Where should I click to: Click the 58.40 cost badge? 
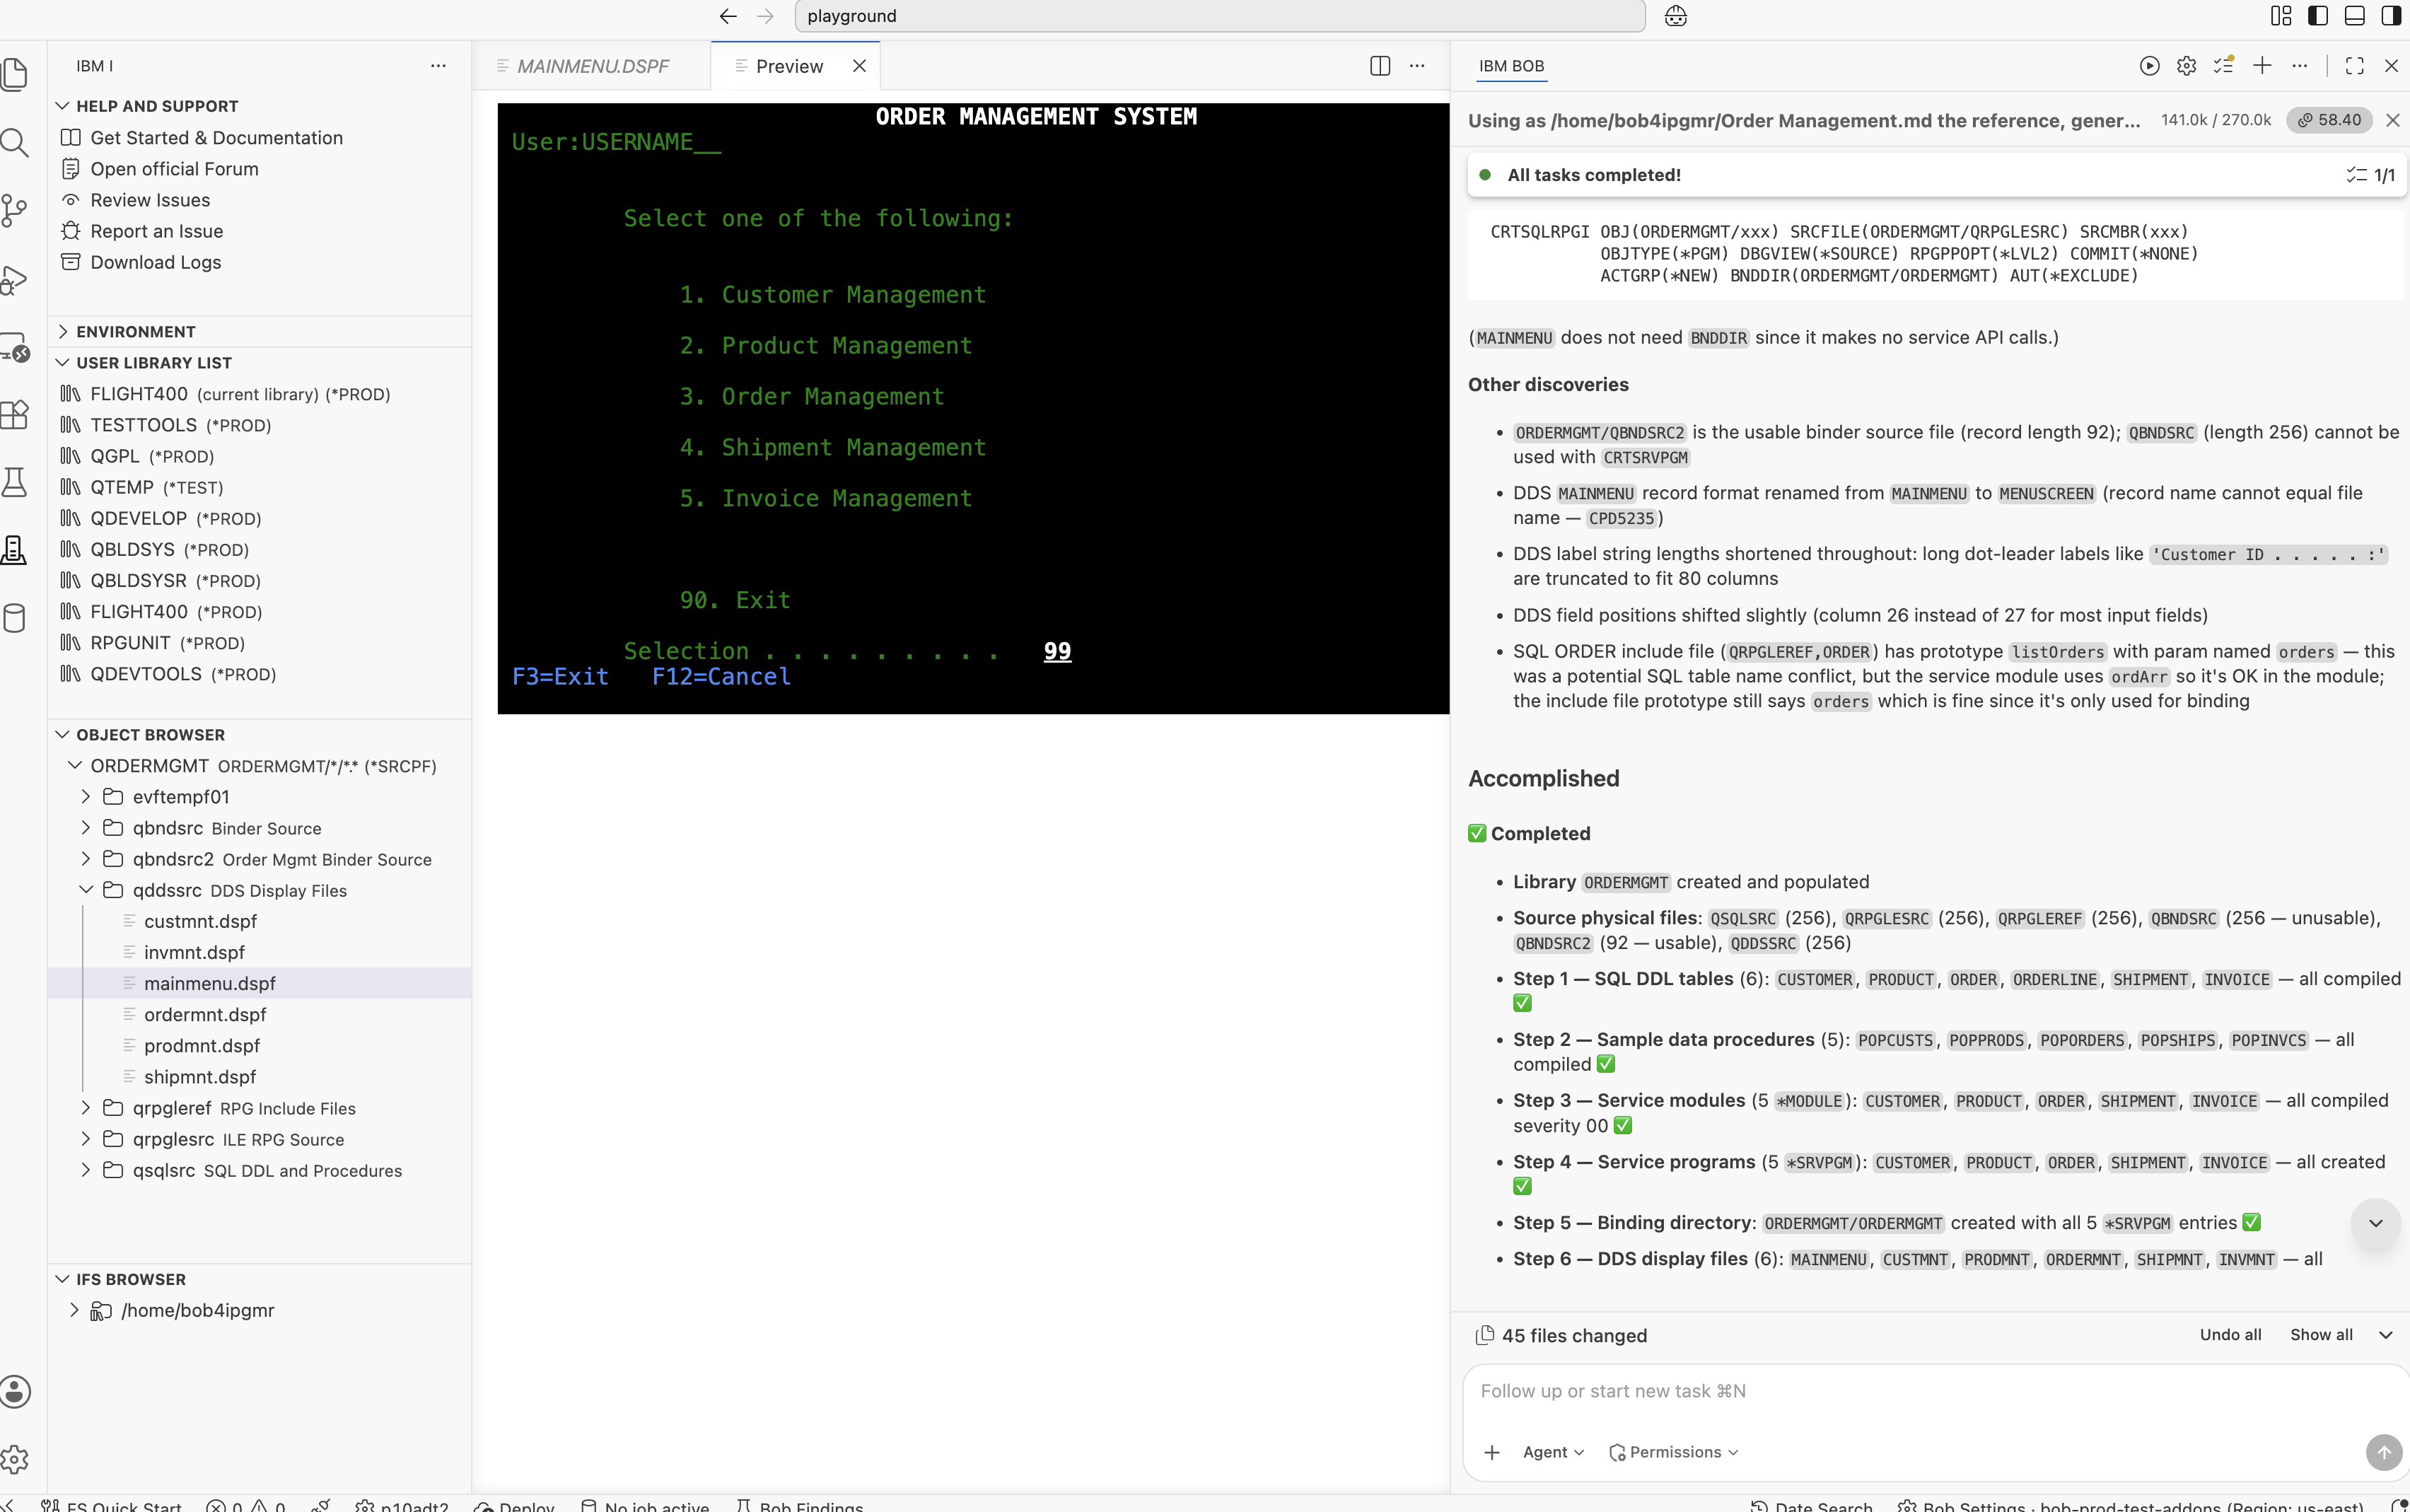[x=2329, y=120]
